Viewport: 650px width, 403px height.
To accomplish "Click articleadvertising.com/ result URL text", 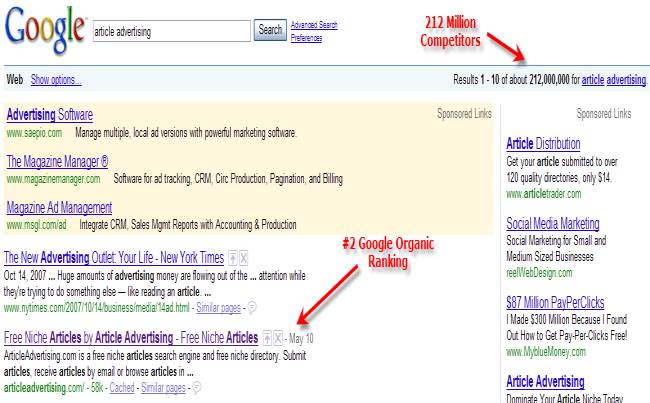I will pos(44,388).
